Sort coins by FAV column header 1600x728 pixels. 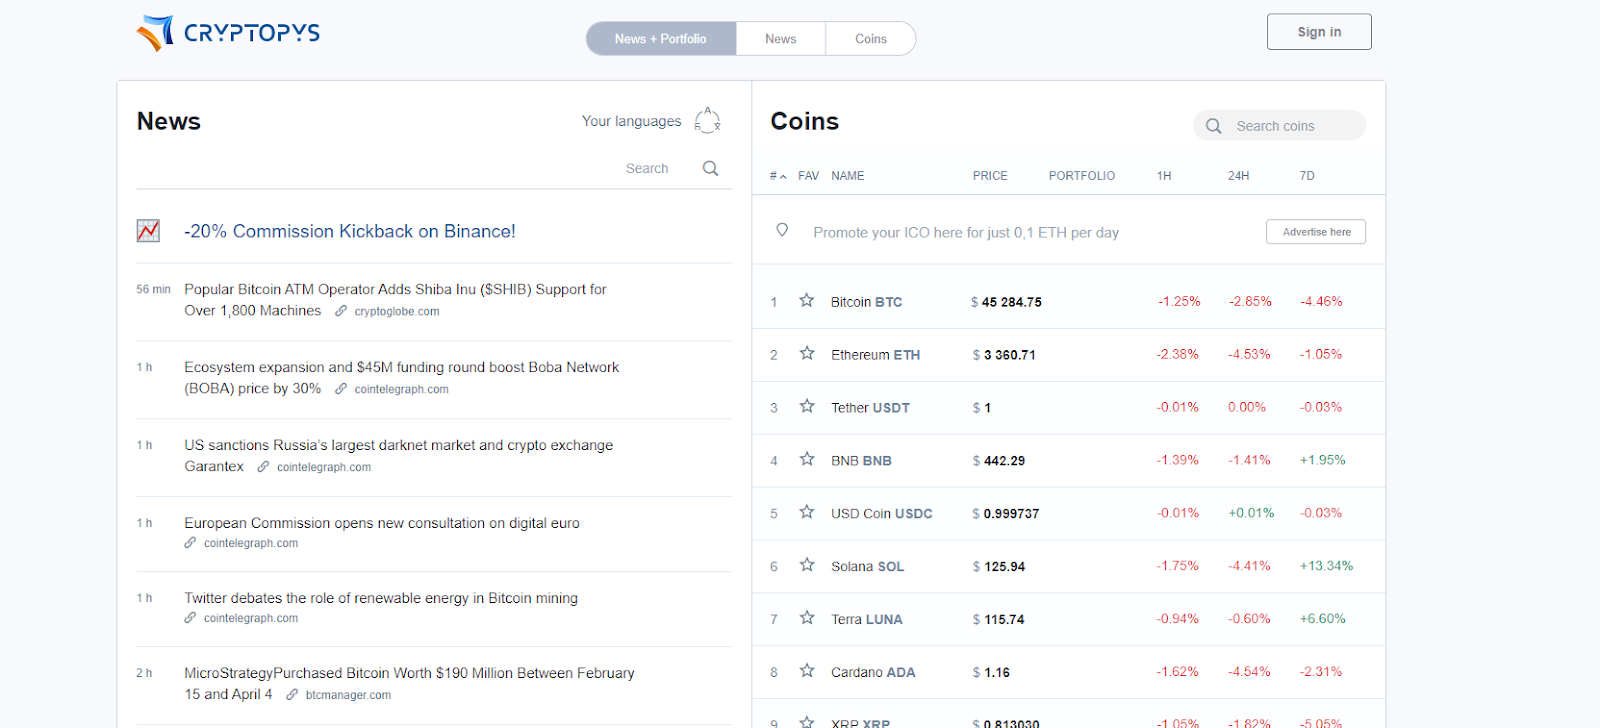pyautogui.click(x=808, y=176)
